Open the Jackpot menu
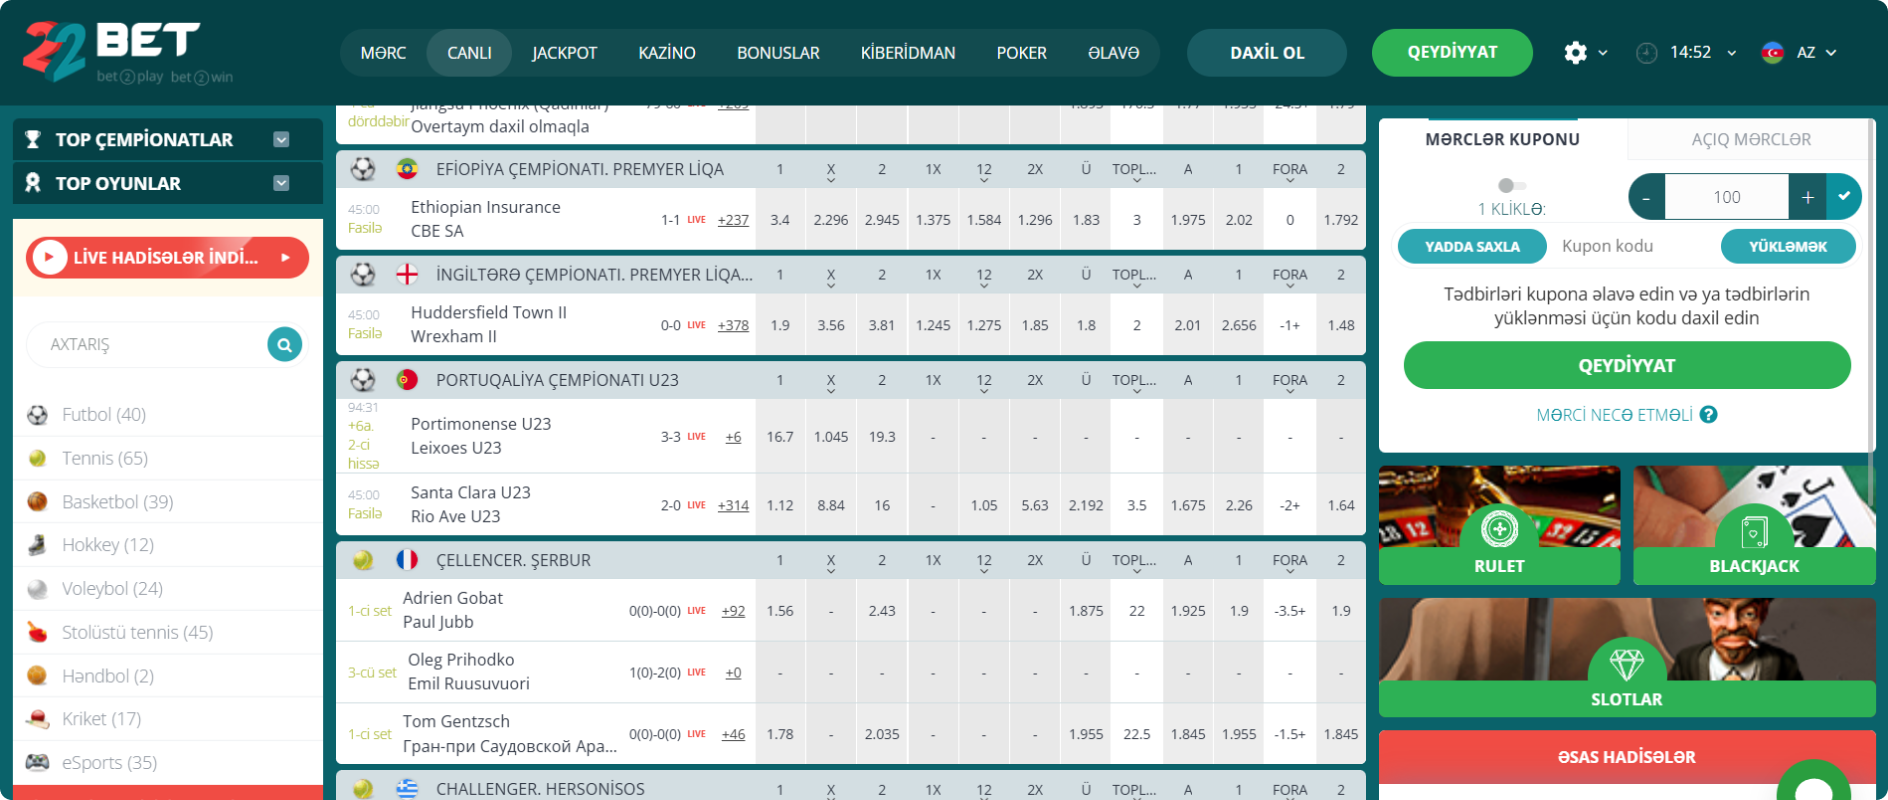 [x=564, y=53]
